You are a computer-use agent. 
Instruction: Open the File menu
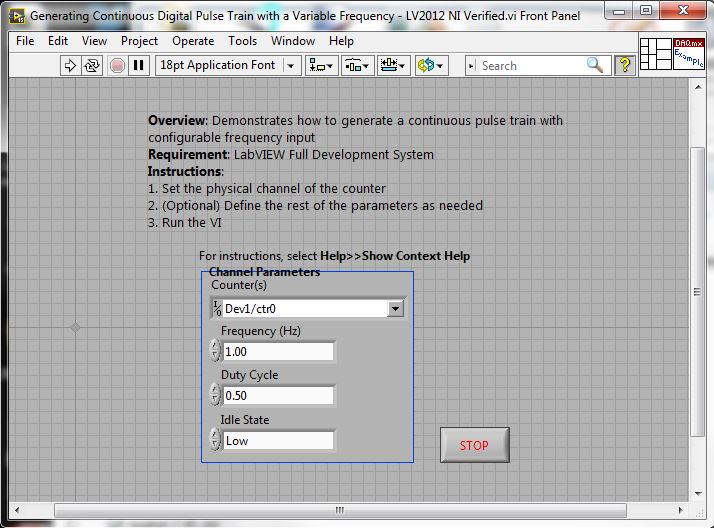[x=25, y=41]
